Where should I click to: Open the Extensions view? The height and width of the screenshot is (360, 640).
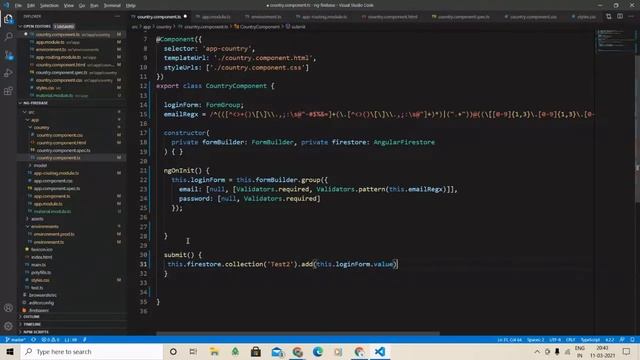8,91
